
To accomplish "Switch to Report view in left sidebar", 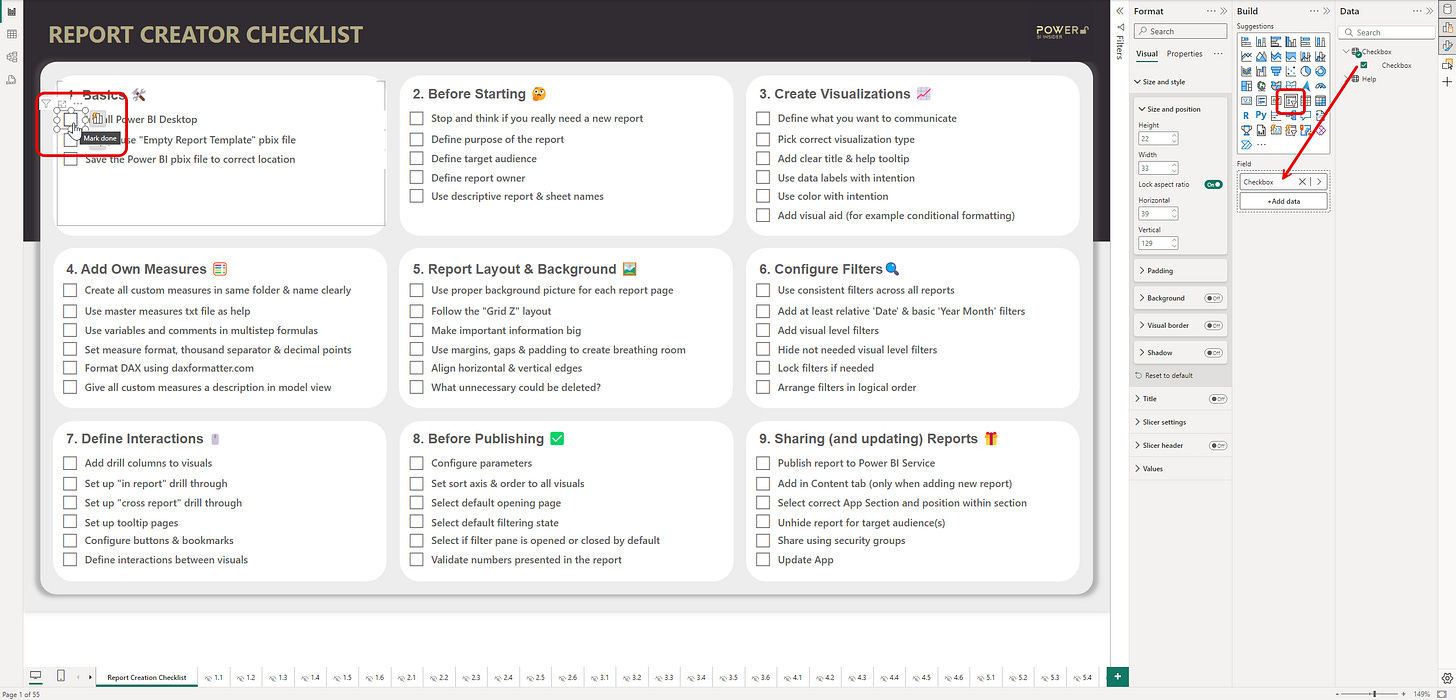I will tap(11, 12).
